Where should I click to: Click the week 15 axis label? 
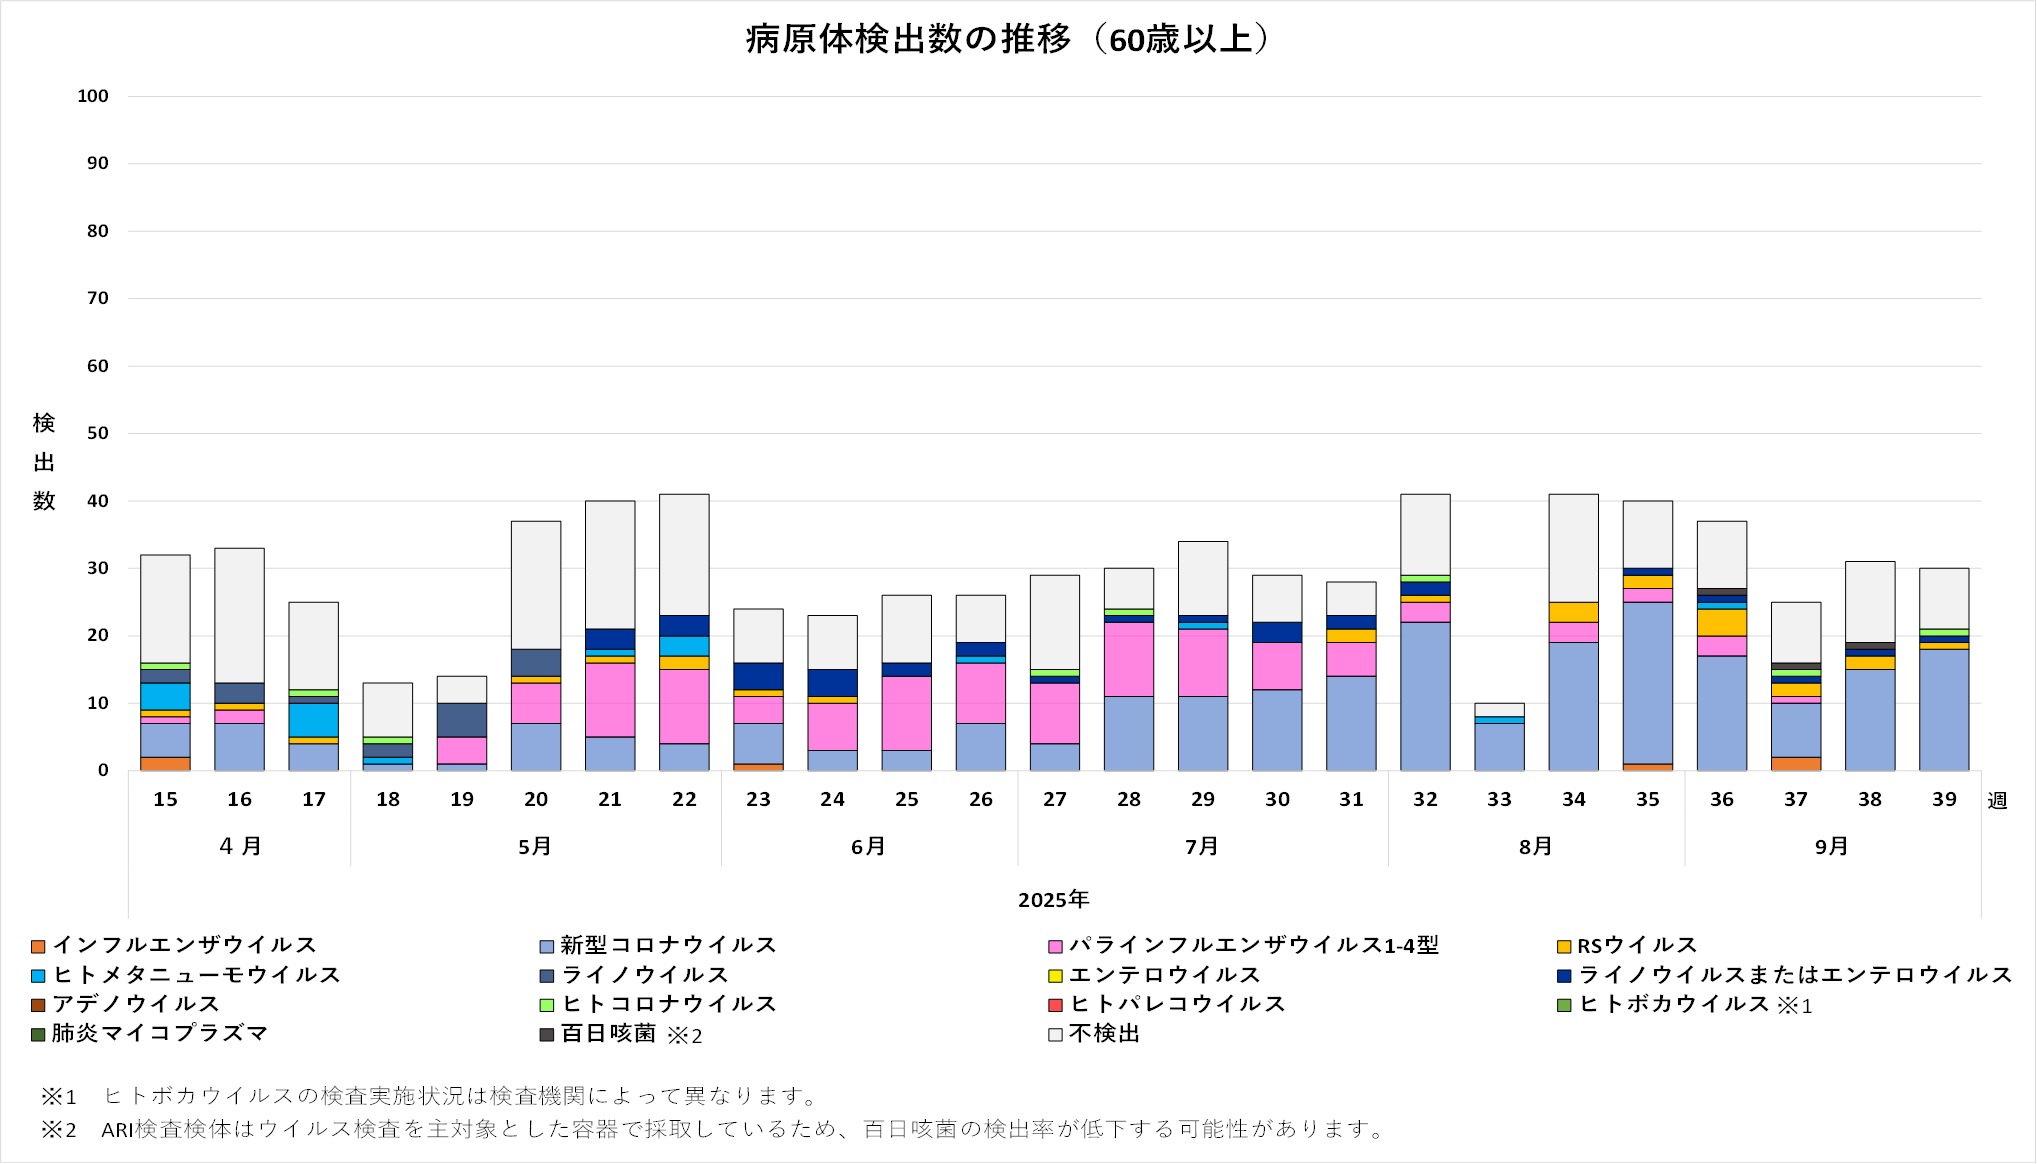165,800
